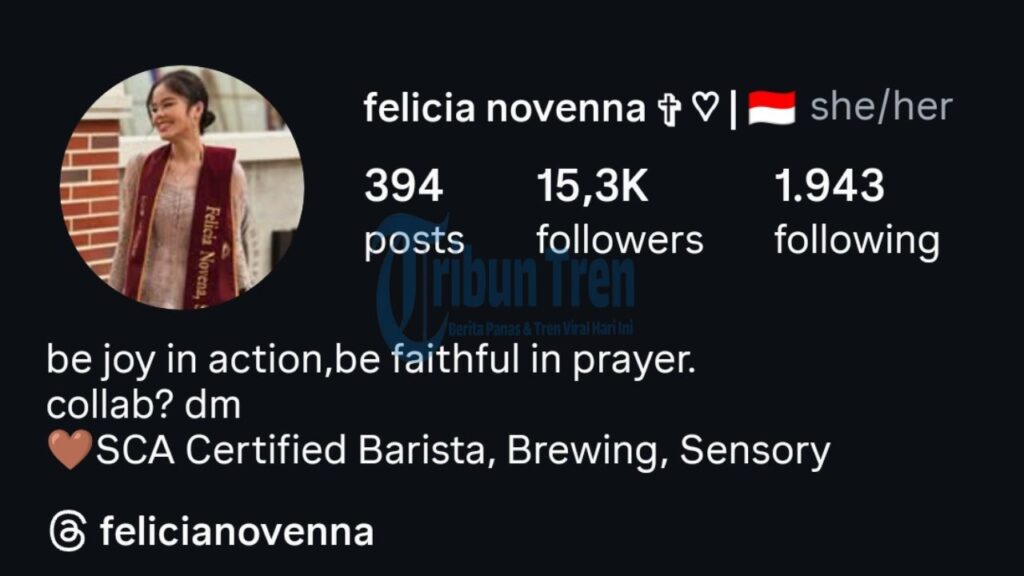Select the SCA Certified Barista bio line
The width and height of the screenshot is (1024, 576).
[x=439, y=451]
